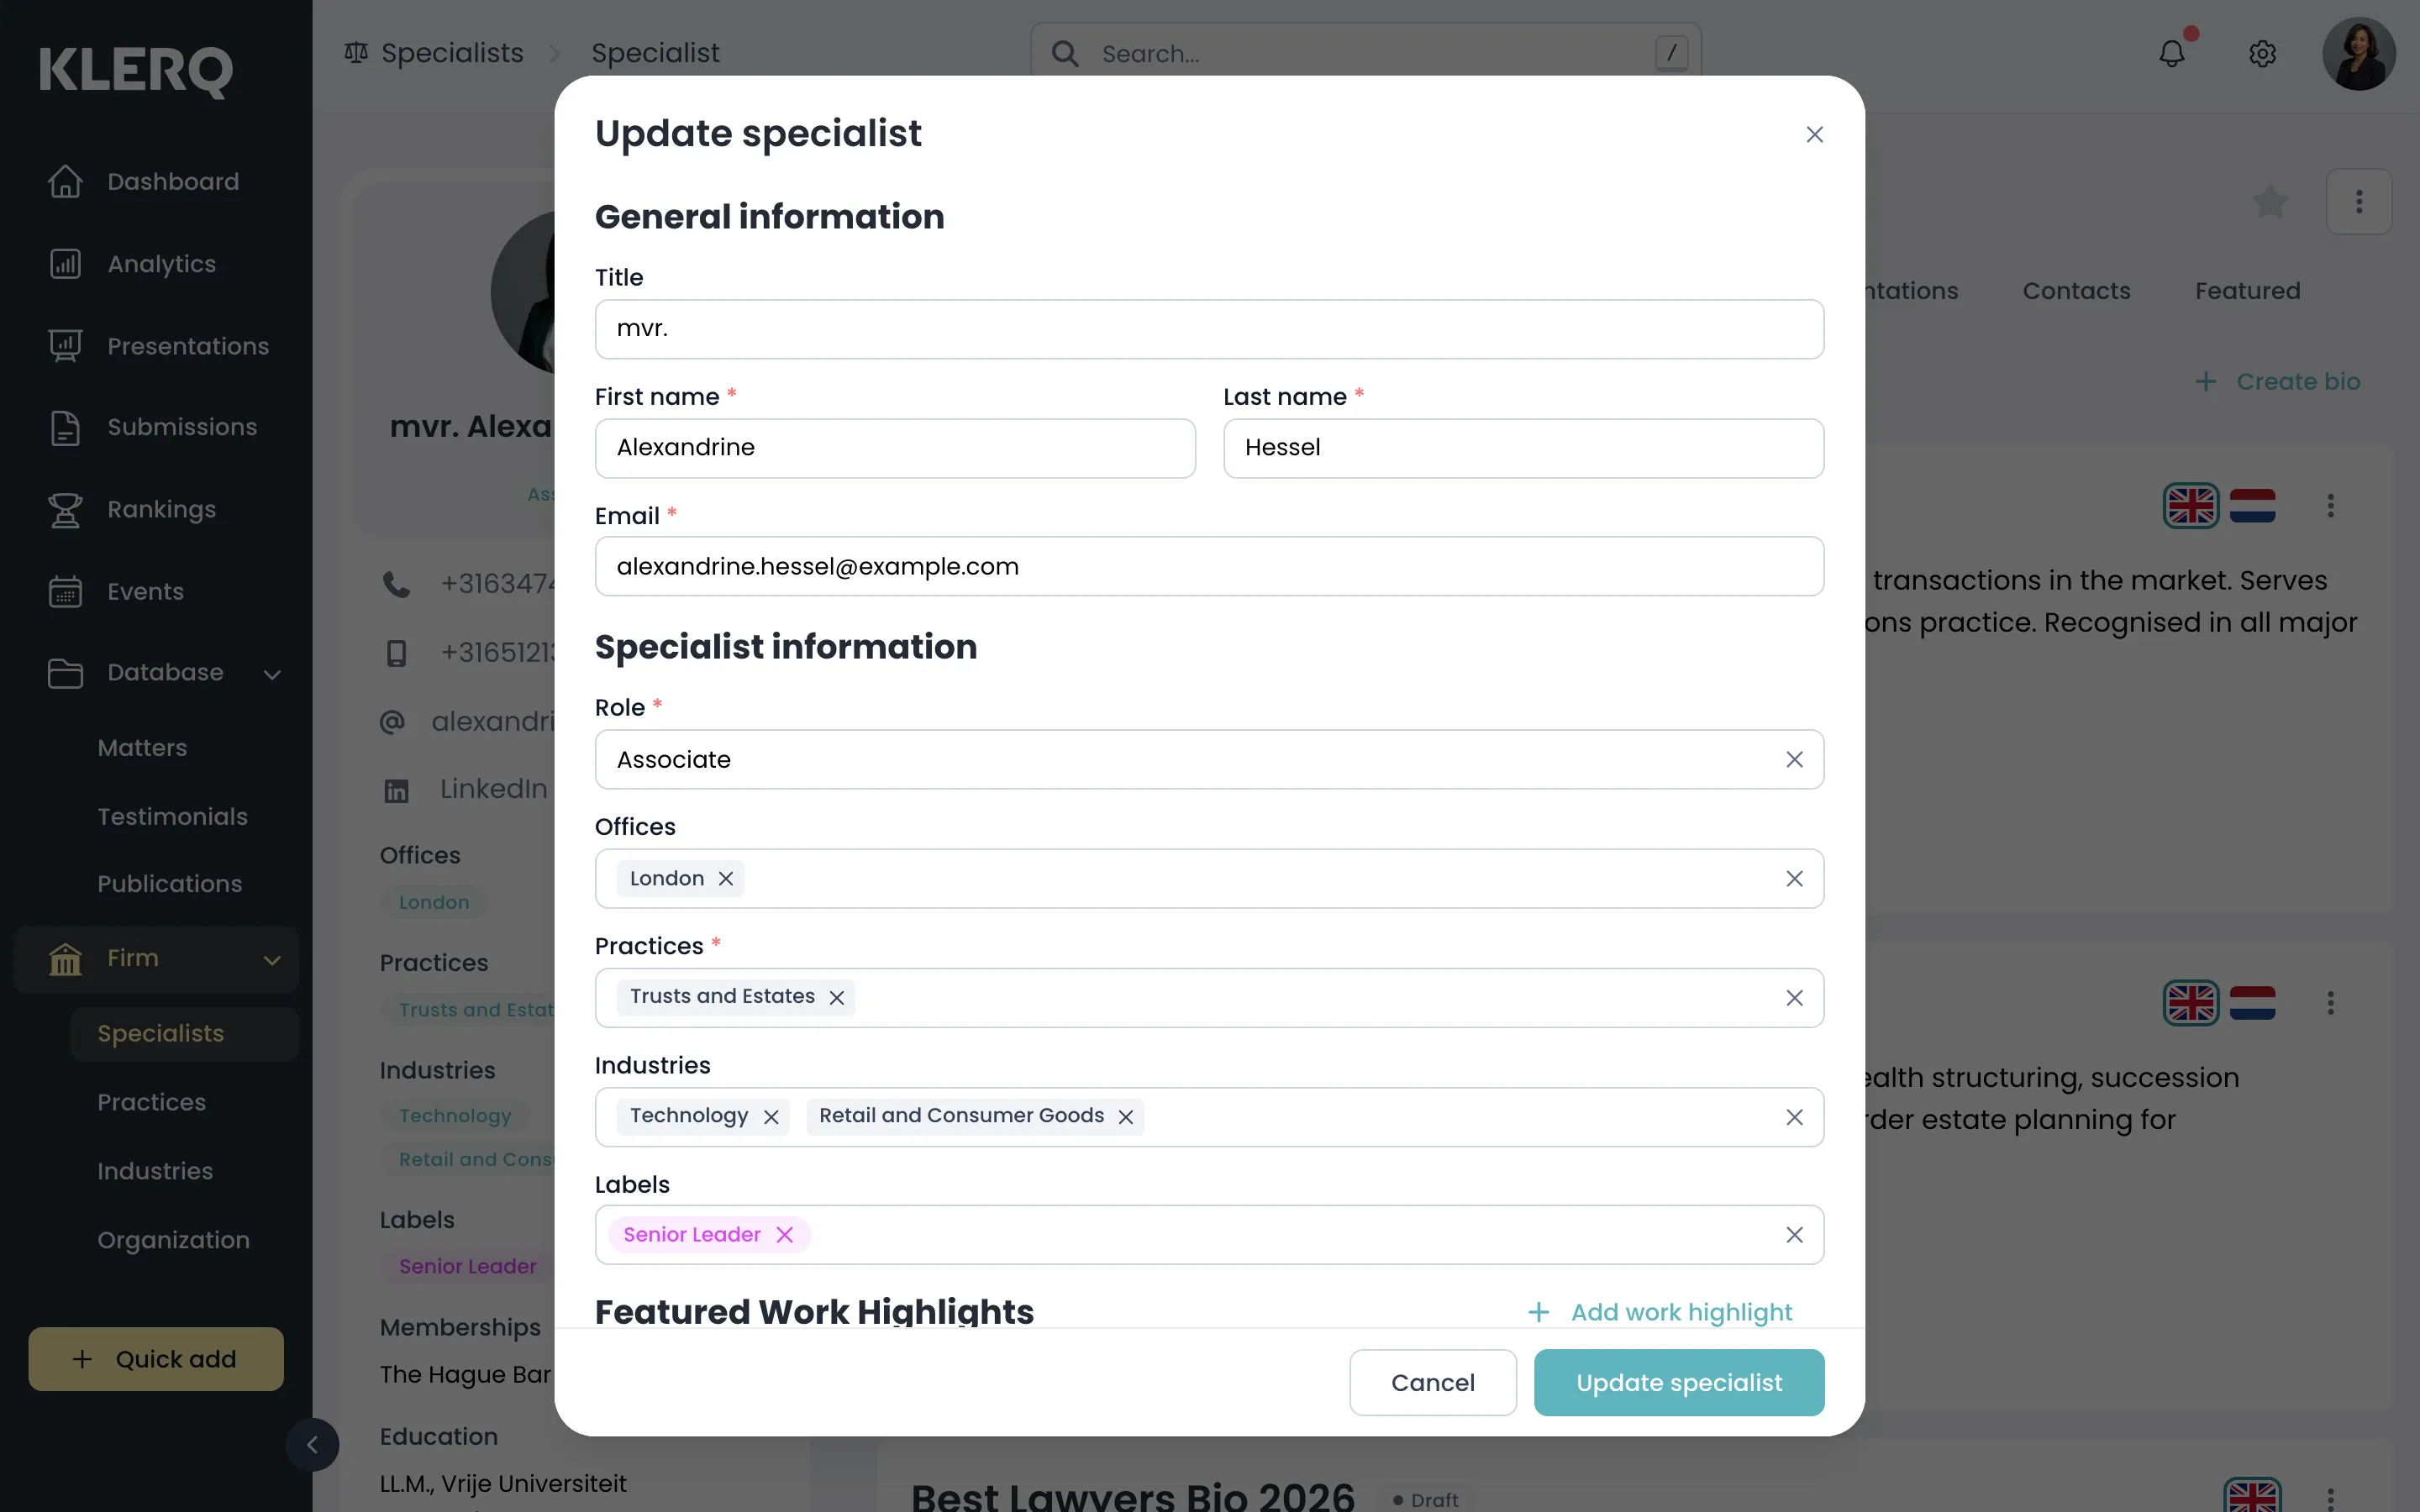Remove the Trusts and Estates tag
The height and width of the screenshot is (1512, 2420).
(837, 997)
